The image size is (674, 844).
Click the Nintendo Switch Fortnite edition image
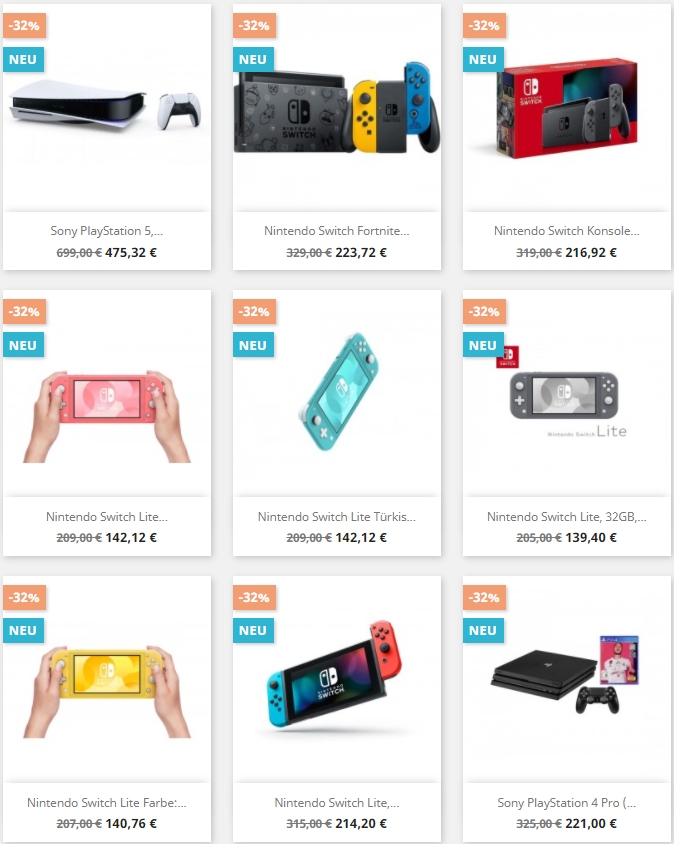[x=336, y=108]
